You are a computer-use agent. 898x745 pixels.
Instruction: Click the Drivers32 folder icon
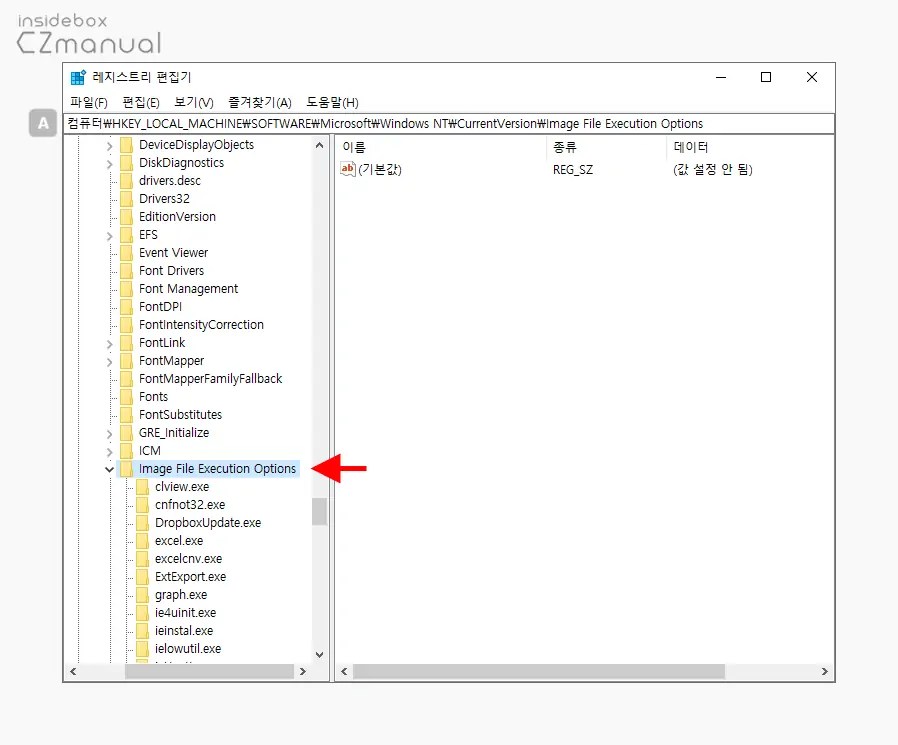(127, 199)
